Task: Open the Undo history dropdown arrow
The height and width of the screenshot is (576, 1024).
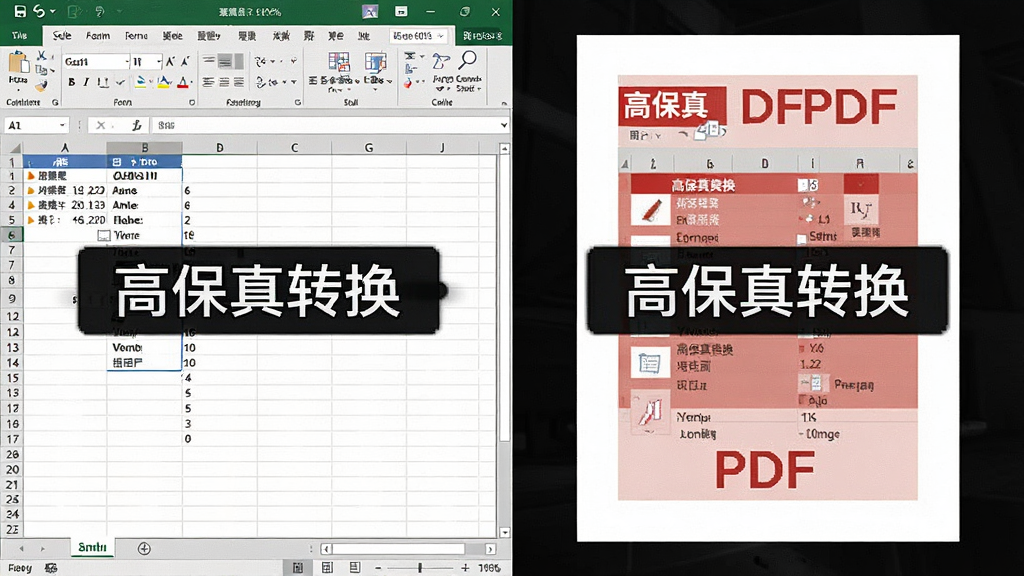Action: (53, 12)
